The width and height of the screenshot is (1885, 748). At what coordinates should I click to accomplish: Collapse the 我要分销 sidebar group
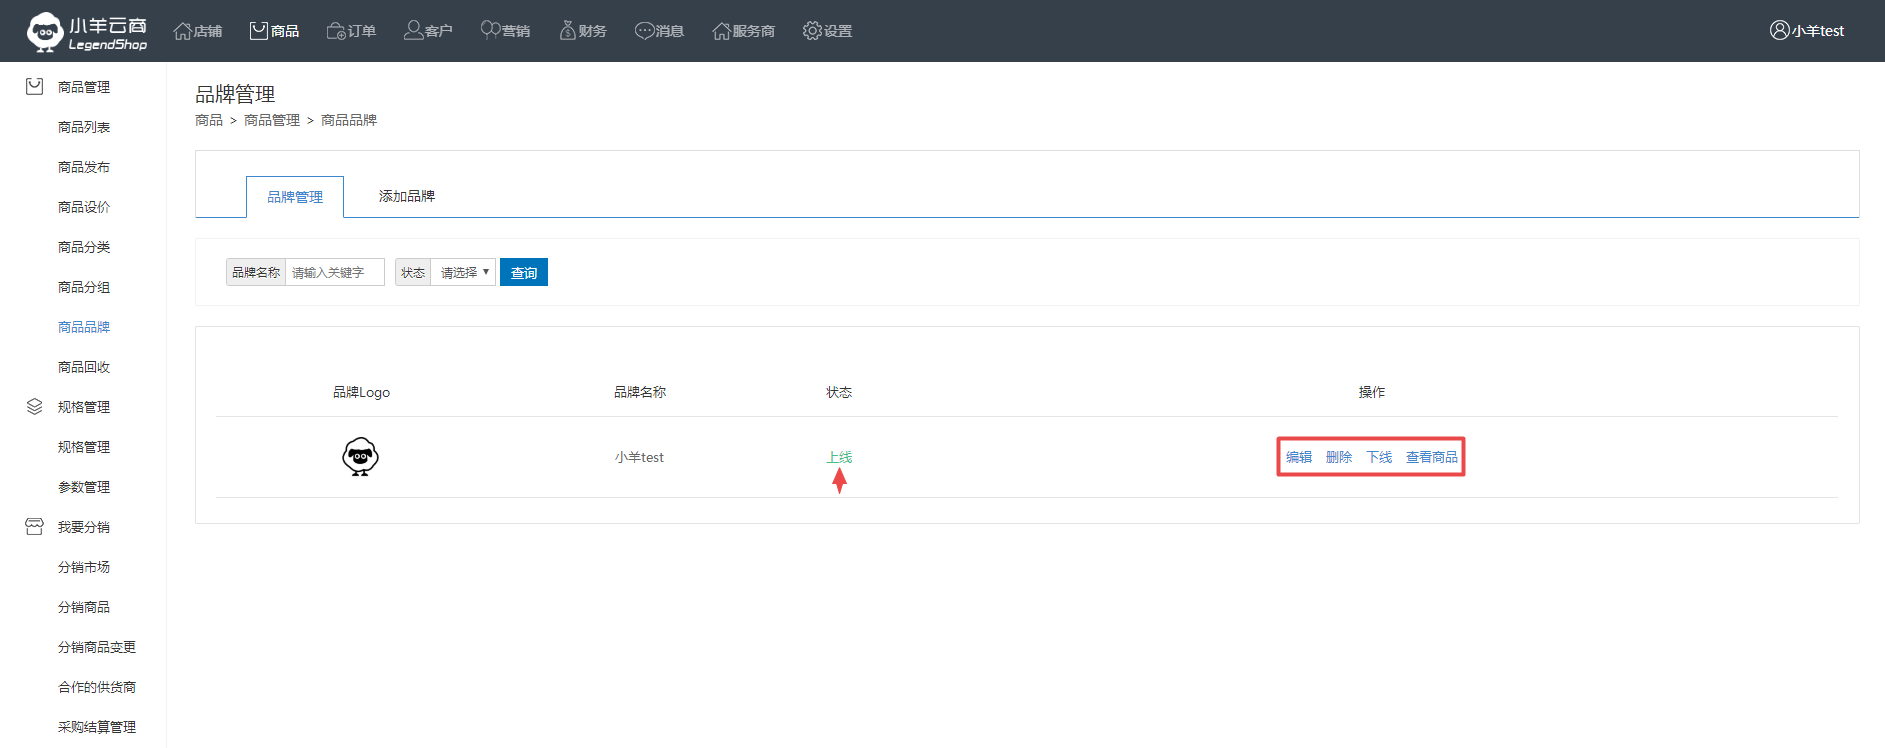[83, 527]
